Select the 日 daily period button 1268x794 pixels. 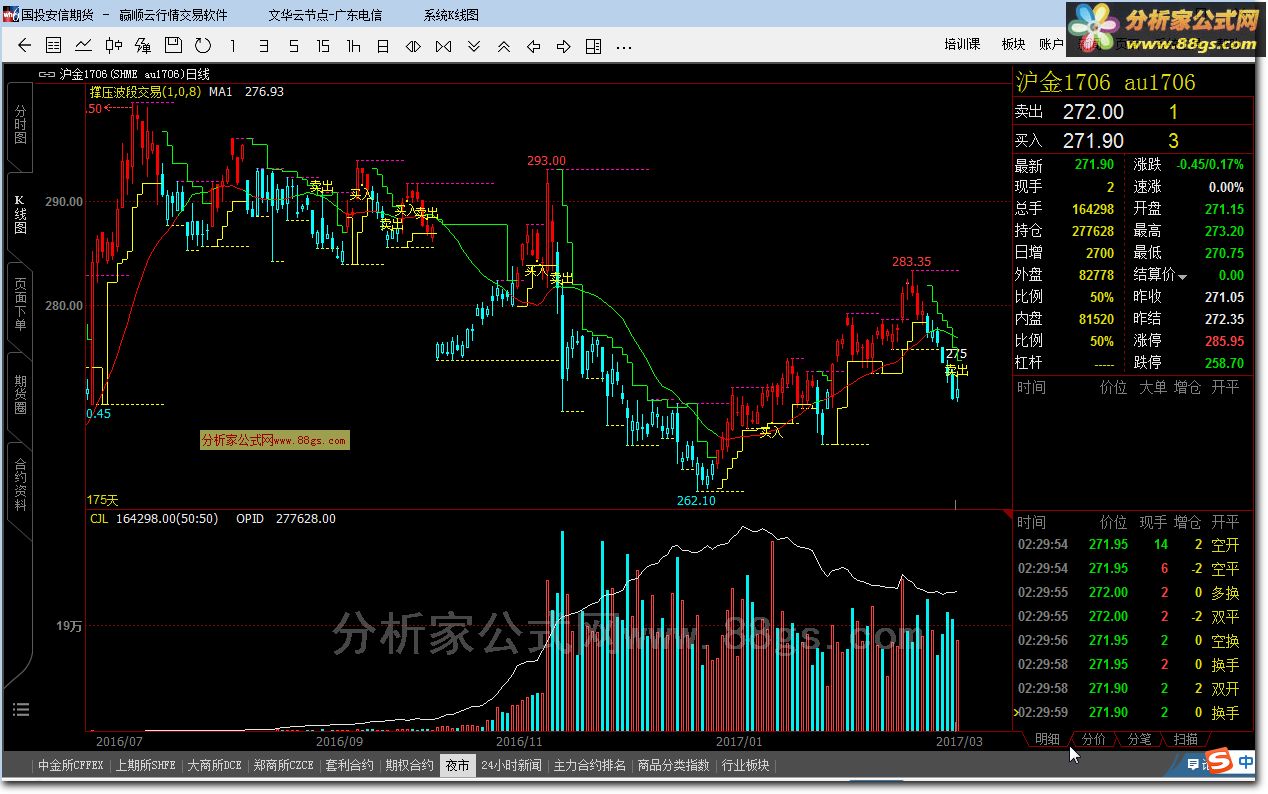383,46
